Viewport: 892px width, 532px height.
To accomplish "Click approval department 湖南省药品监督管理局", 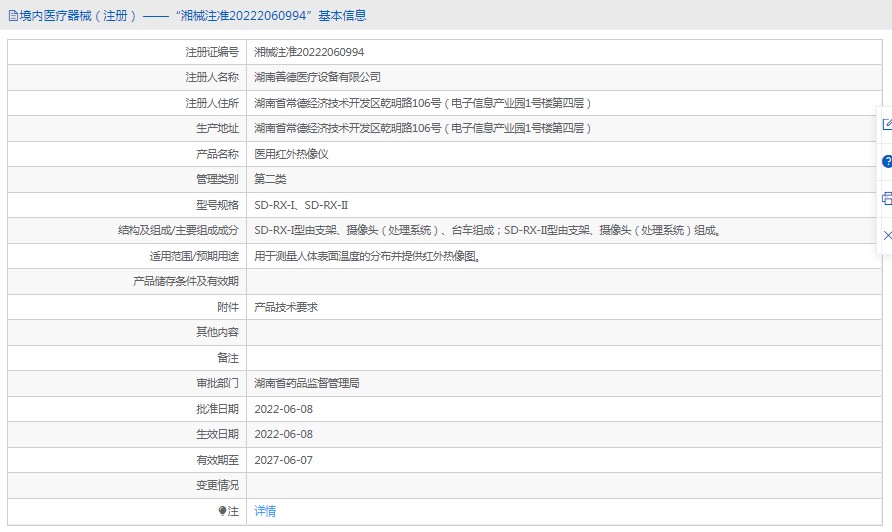I will click(x=307, y=383).
